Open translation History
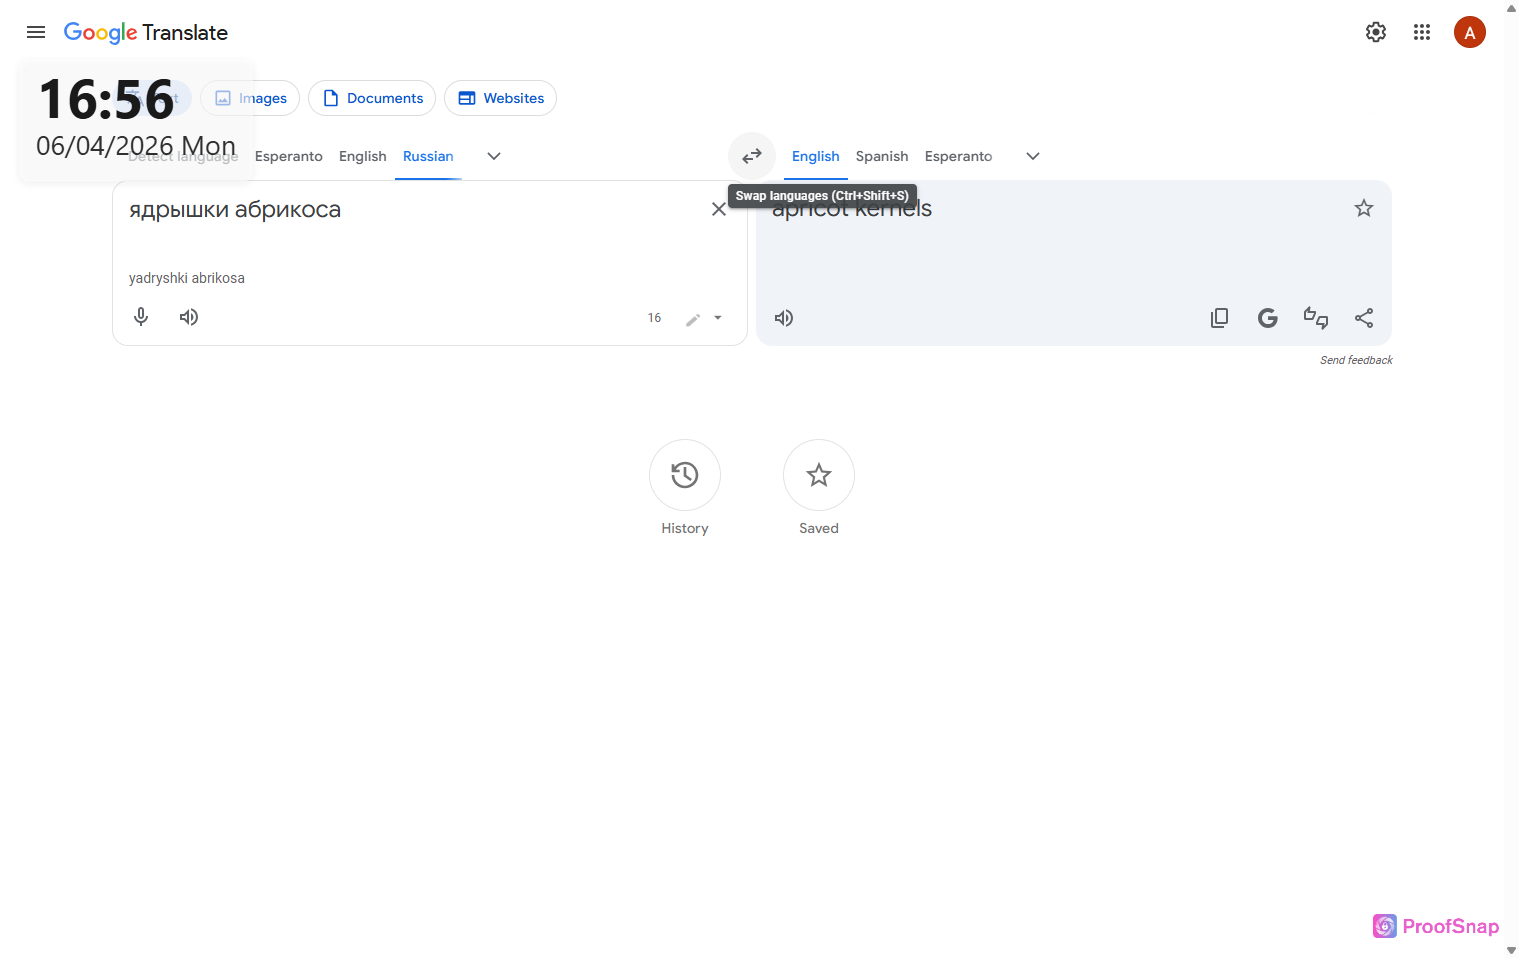 (685, 475)
